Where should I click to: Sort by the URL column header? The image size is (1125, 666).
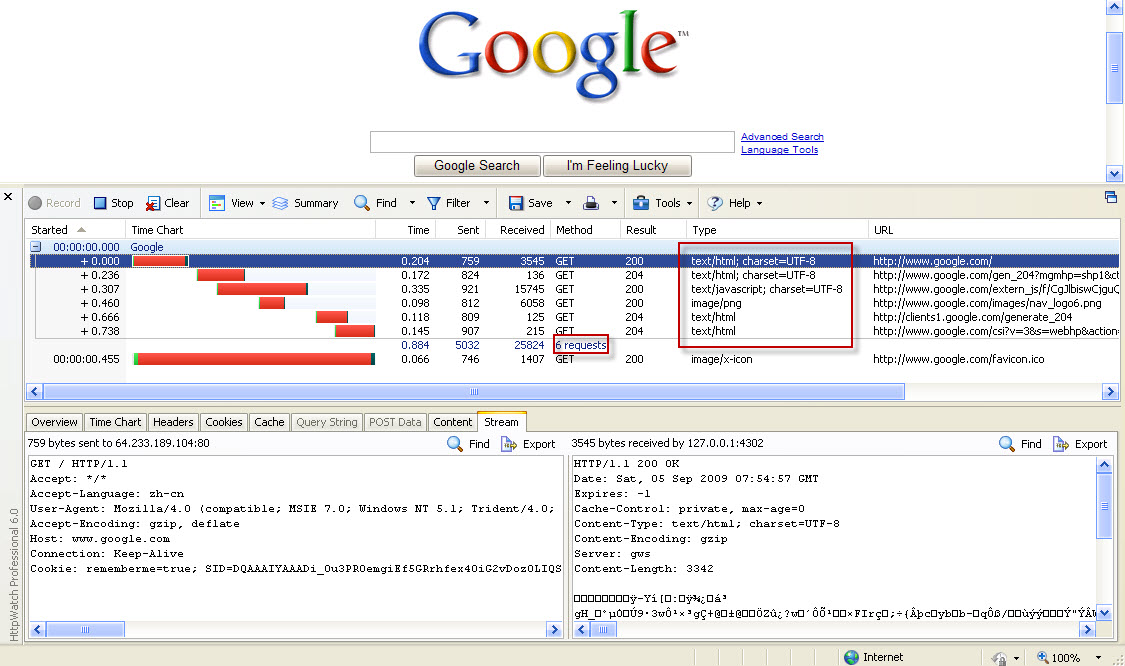pyautogui.click(x=994, y=230)
